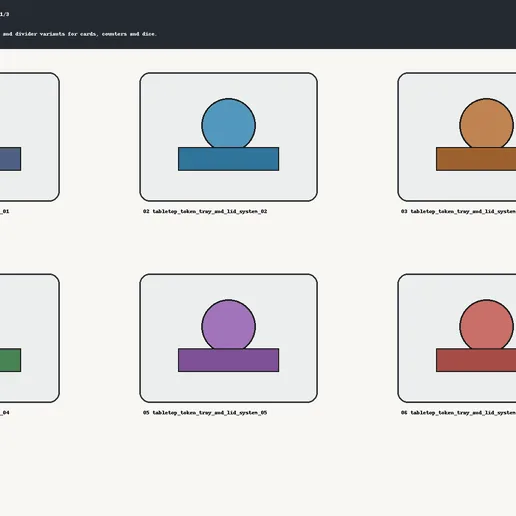Open the variant 05 thumbnail card

(x=228, y=338)
